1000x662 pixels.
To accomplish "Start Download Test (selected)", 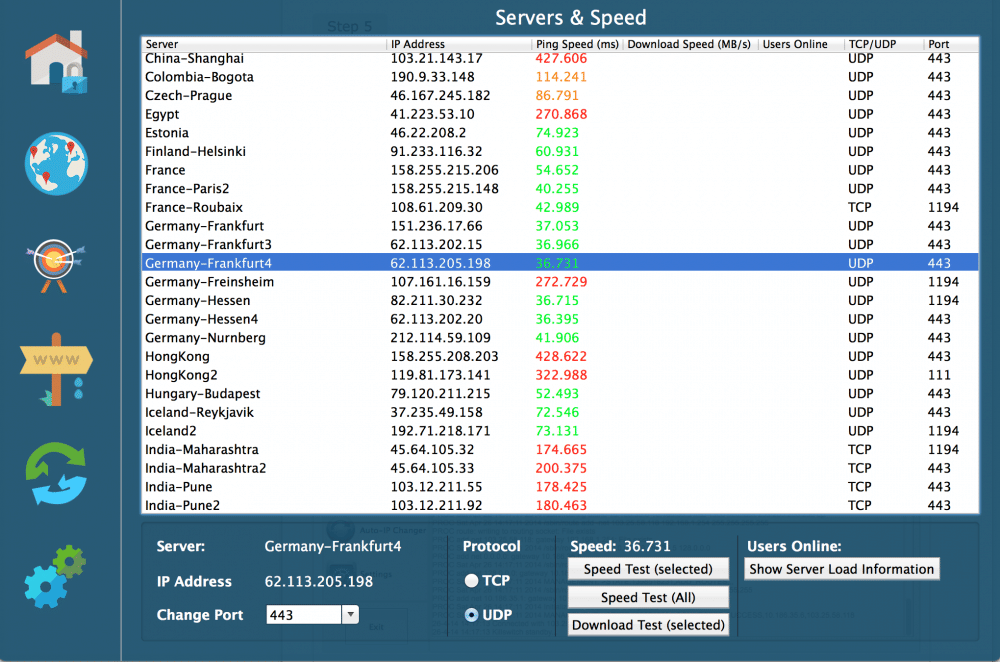I will pyautogui.click(x=648, y=624).
